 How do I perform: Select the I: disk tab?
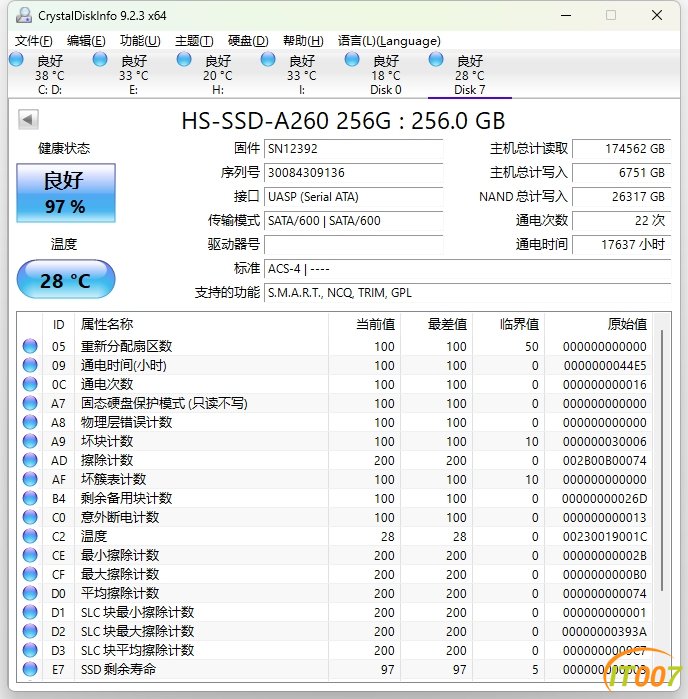[301, 74]
